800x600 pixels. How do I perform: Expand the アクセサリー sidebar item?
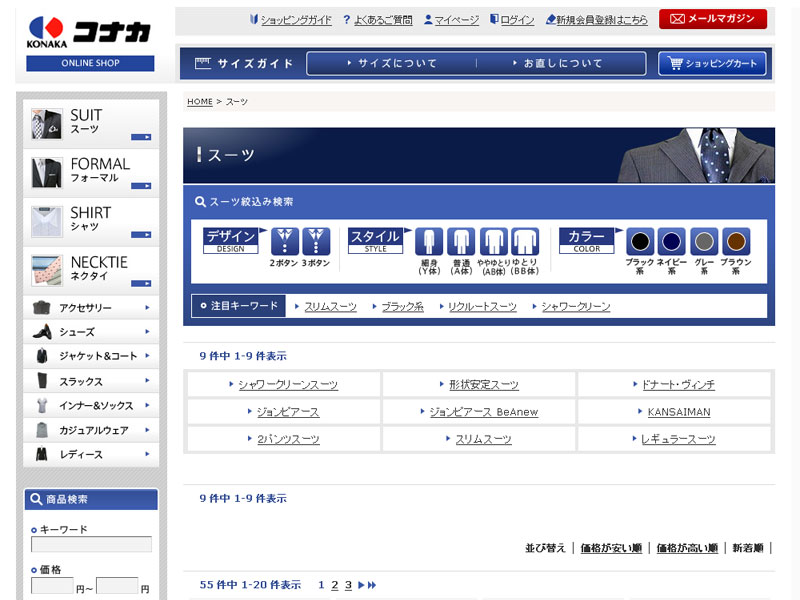click(91, 308)
